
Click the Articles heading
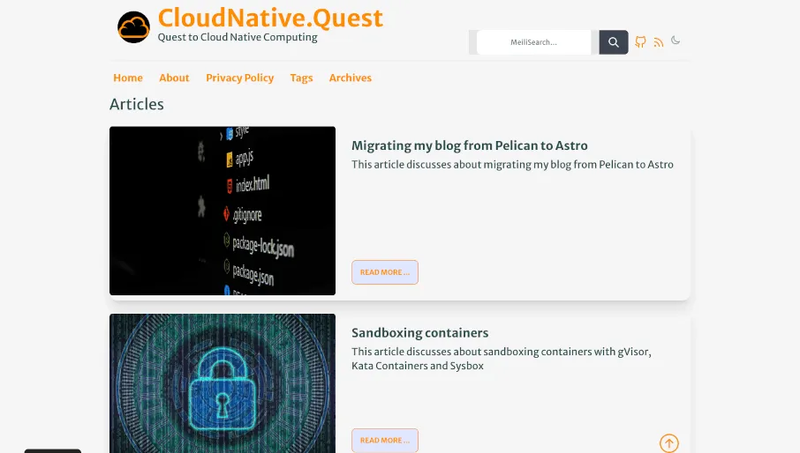click(137, 104)
